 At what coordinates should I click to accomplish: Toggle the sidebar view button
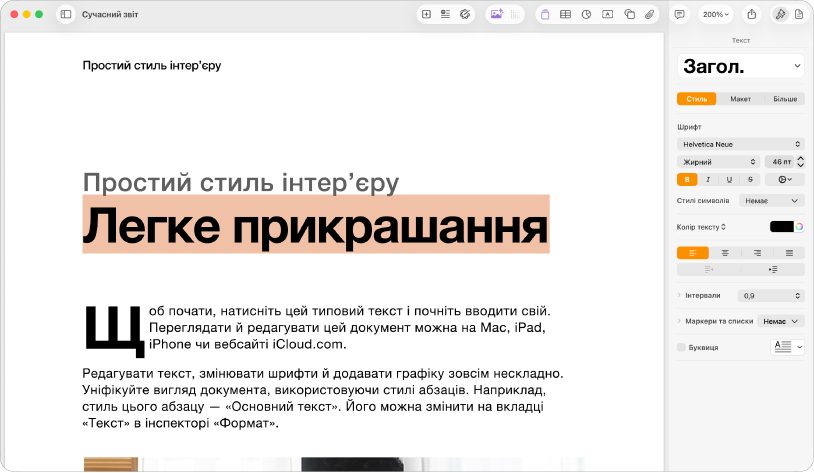(66, 15)
